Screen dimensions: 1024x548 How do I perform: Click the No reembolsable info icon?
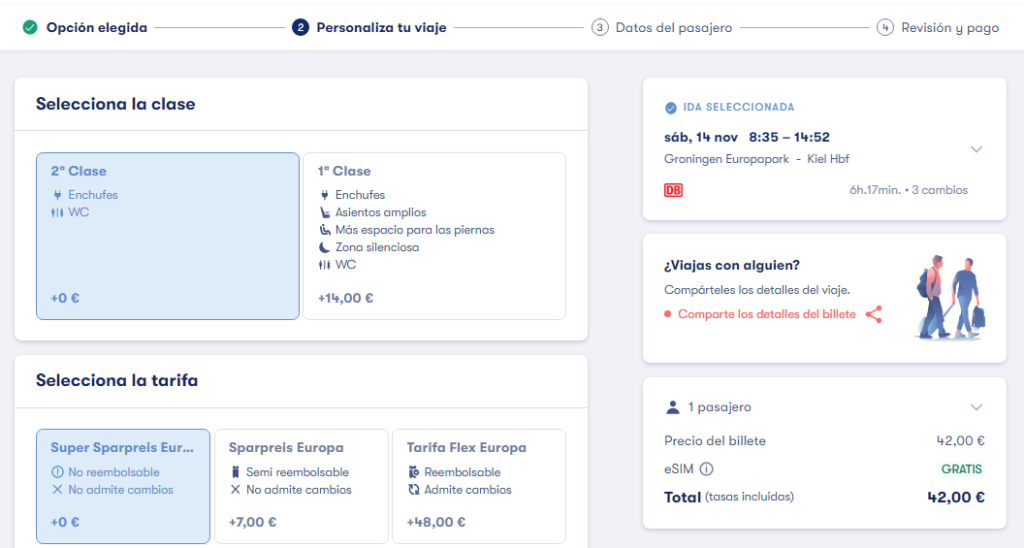[x=57, y=472]
